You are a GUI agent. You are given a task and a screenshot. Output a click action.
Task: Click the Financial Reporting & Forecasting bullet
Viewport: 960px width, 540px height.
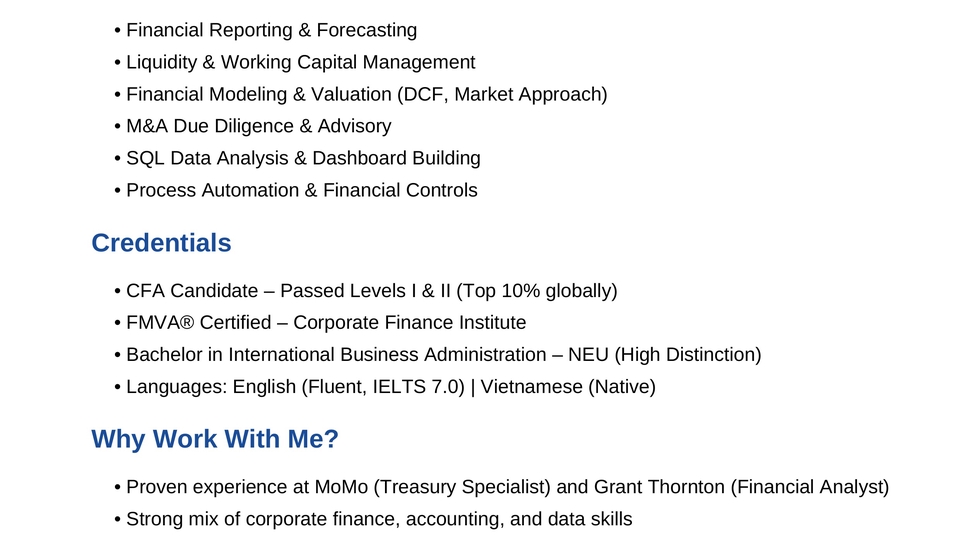[x=271, y=31]
